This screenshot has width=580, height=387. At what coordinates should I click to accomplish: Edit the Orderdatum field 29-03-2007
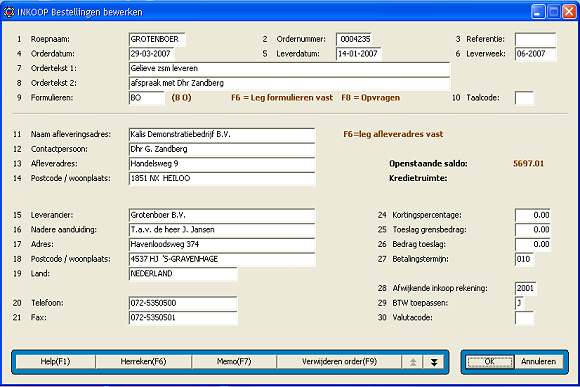[152, 54]
